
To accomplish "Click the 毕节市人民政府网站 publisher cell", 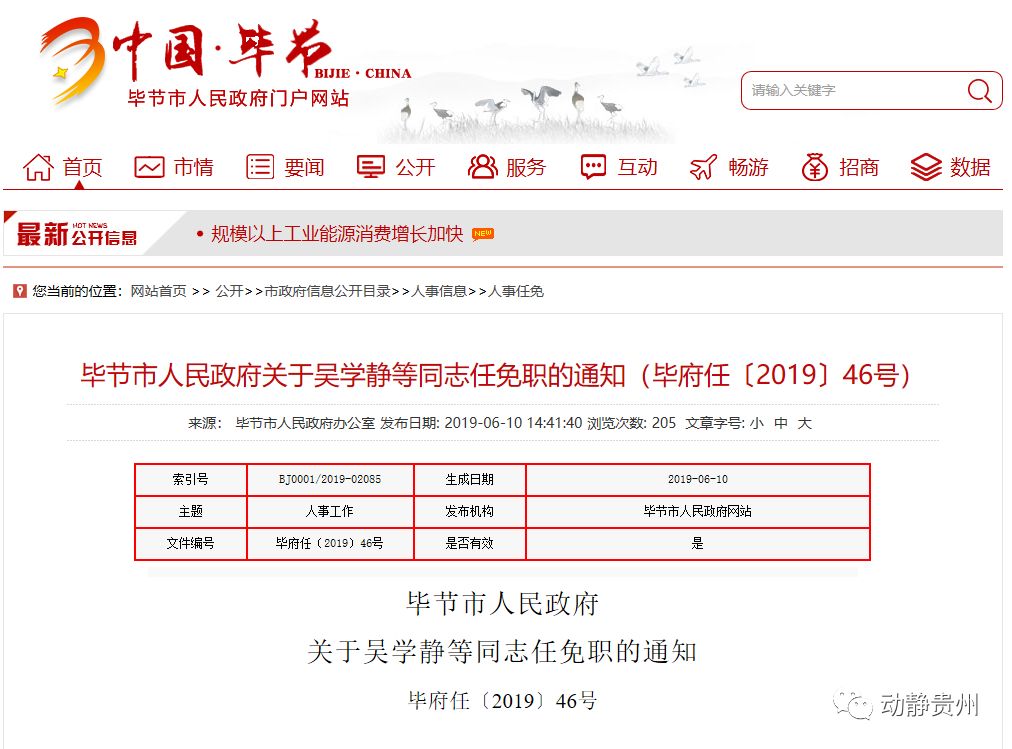I will (698, 511).
